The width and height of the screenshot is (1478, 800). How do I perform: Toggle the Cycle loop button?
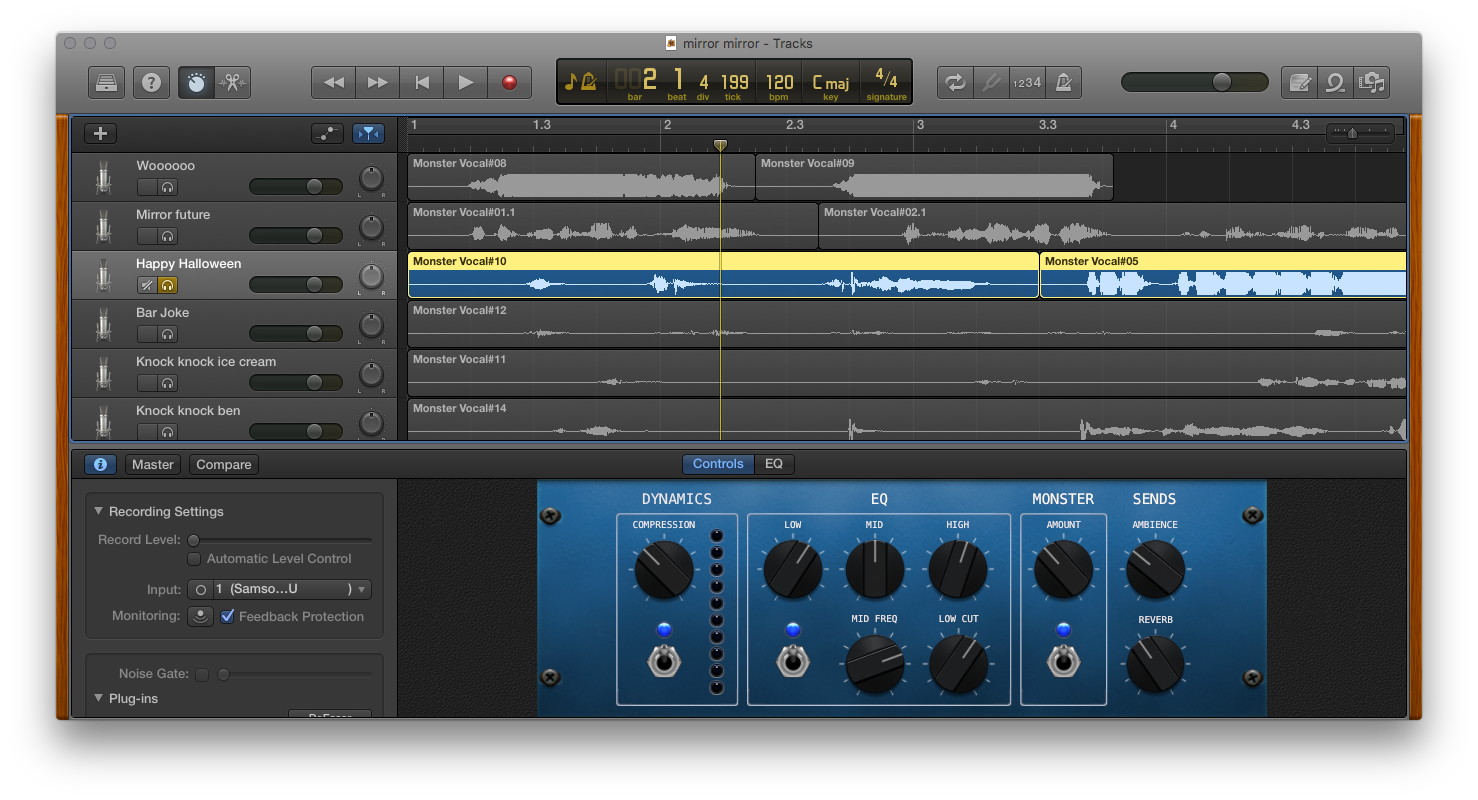pyautogui.click(x=955, y=82)
